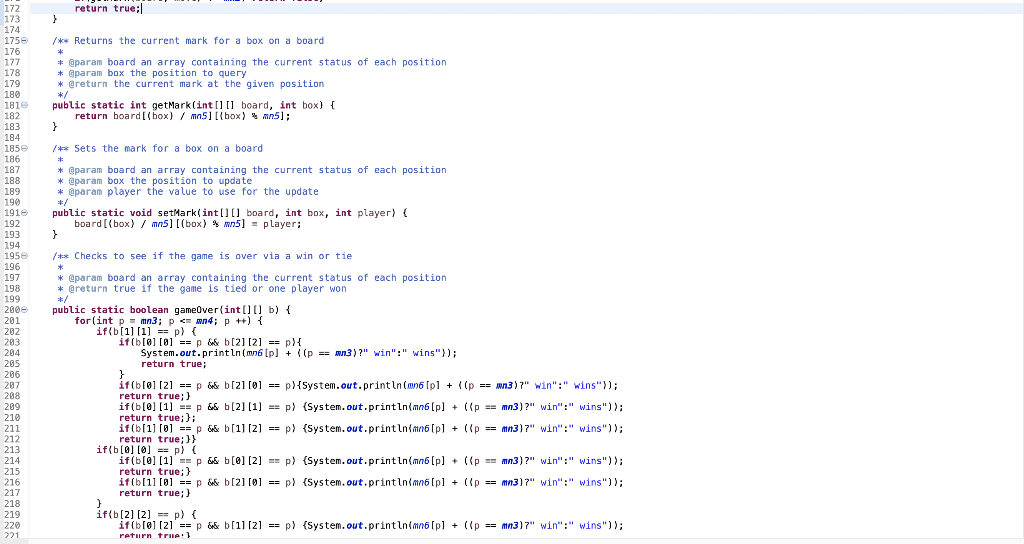Collapse the gameOver method fold at line 200

coord(25,310)
